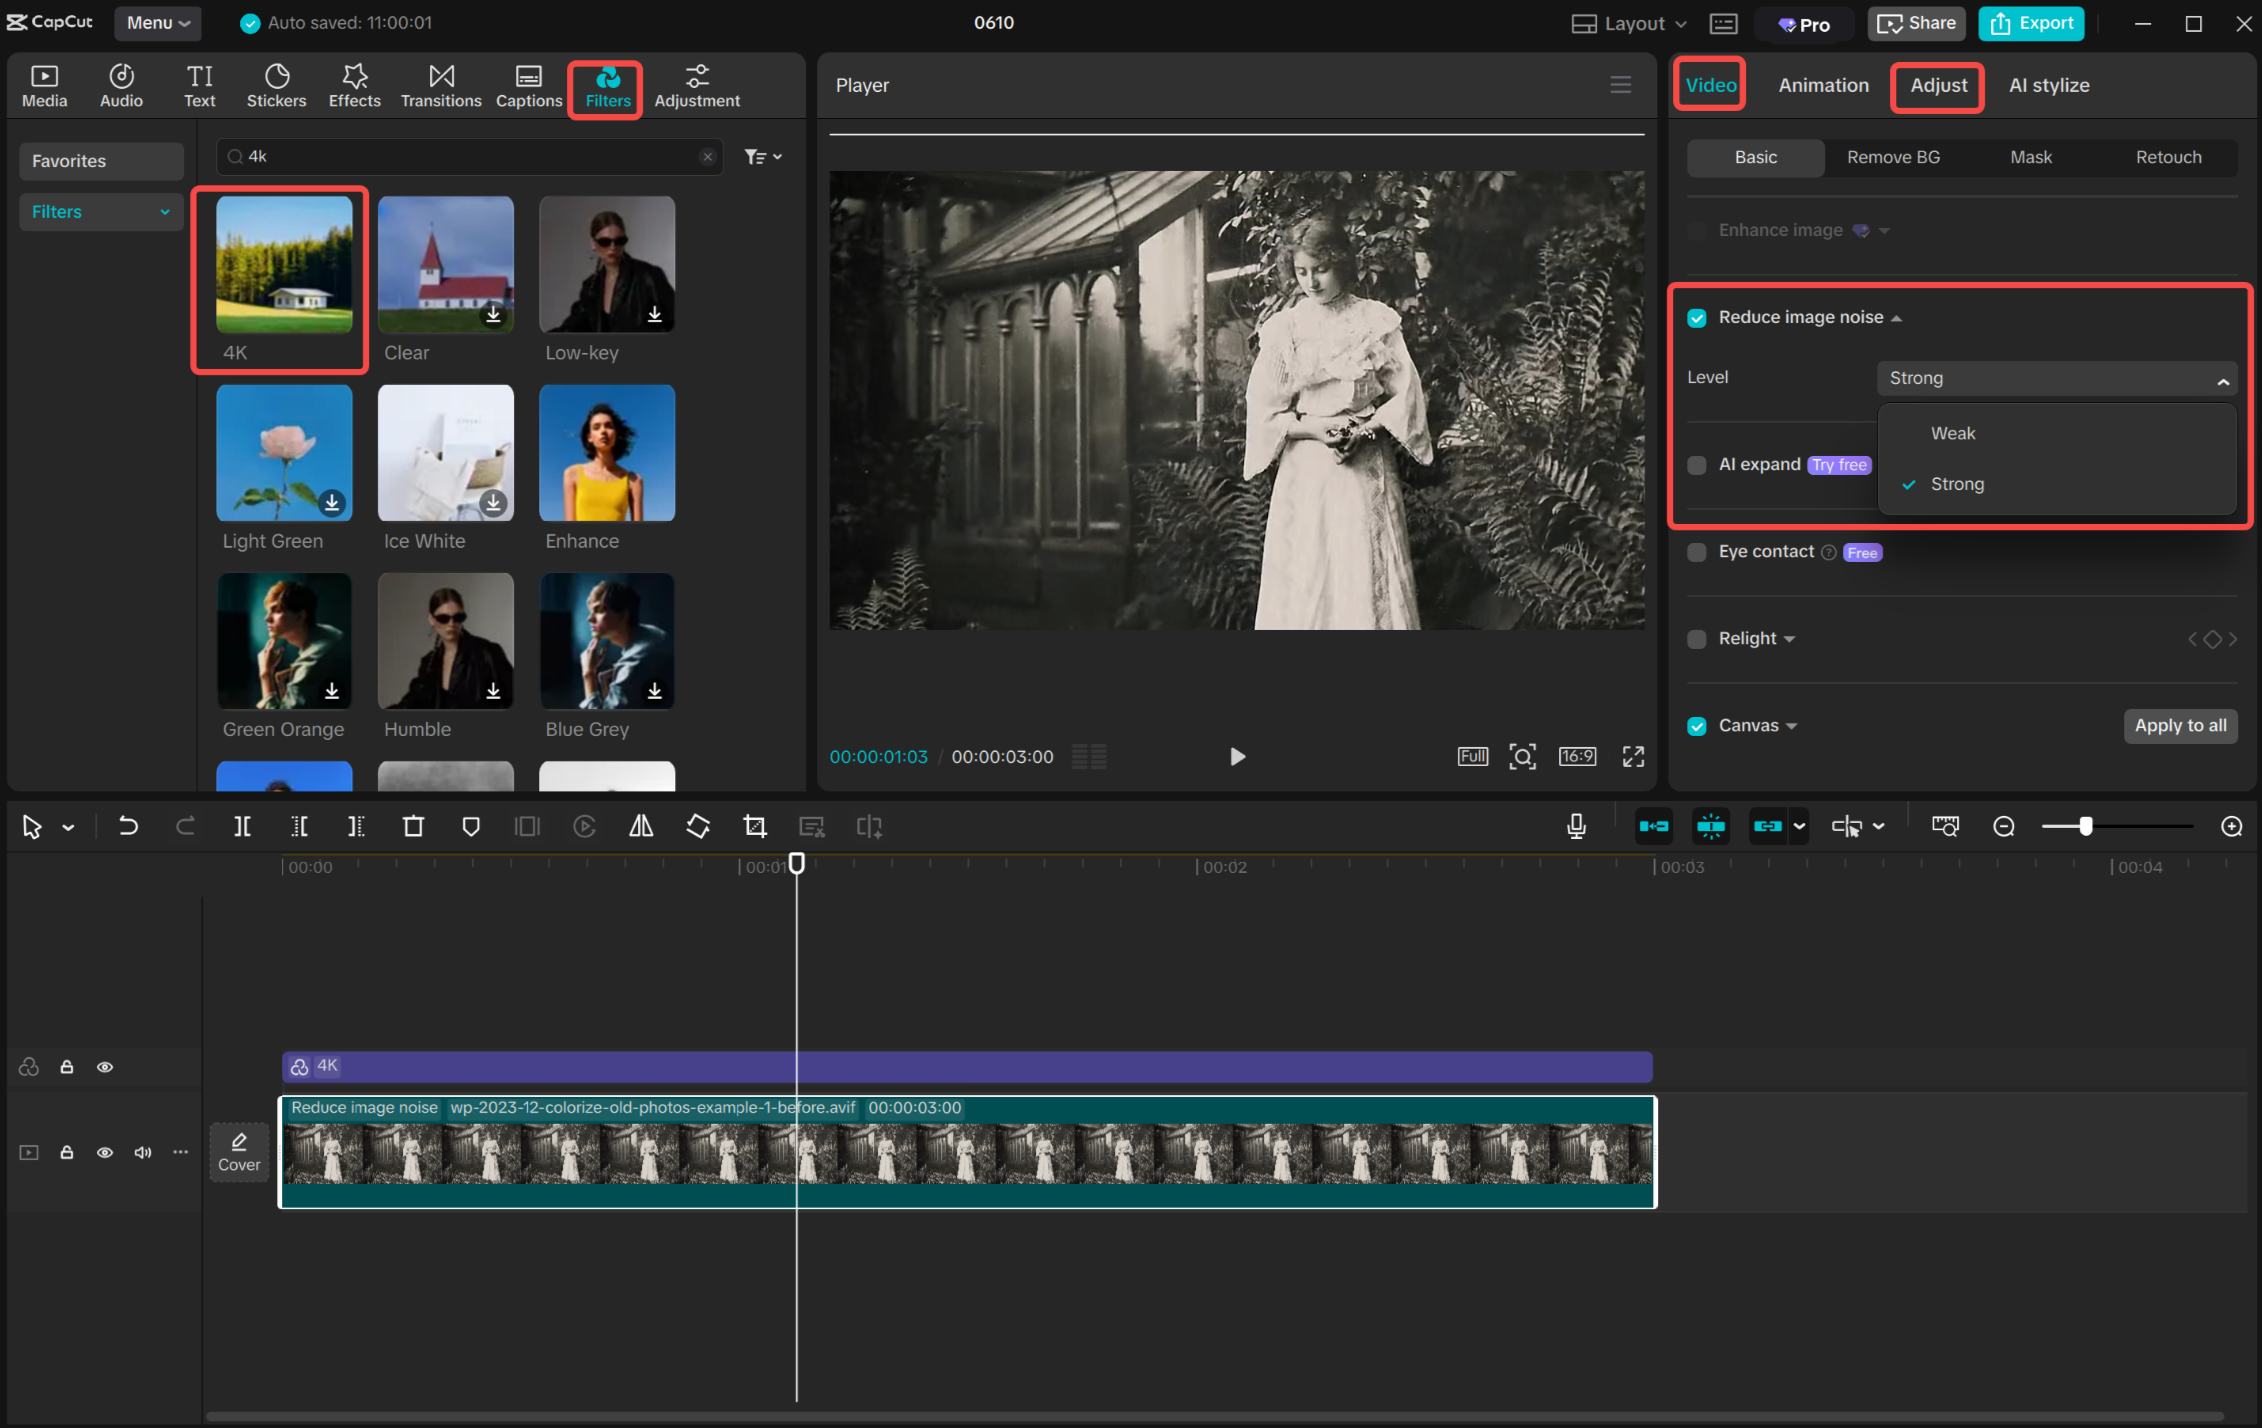Open the Transitions panel
Viewport: 2262px width, 1428px height.
pos(440,85)
